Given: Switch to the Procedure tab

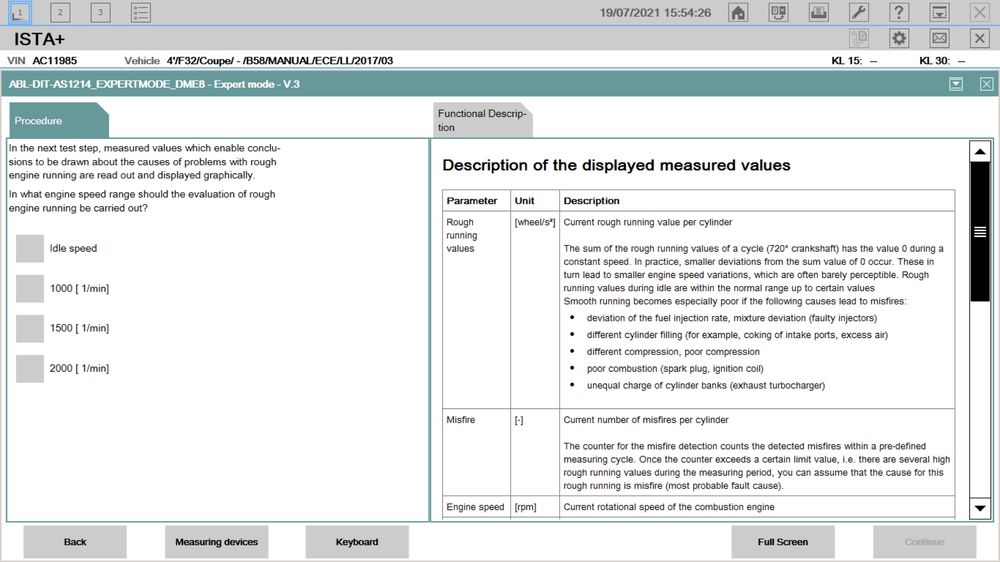Looking at the screenshot, I should (58, 121).
